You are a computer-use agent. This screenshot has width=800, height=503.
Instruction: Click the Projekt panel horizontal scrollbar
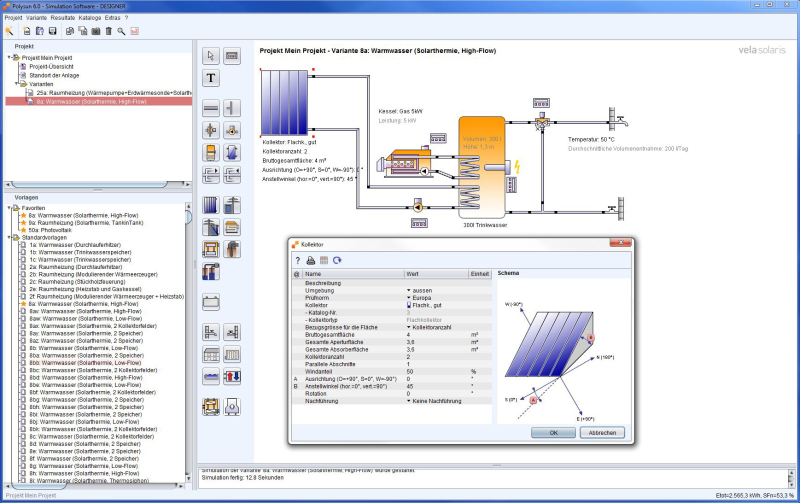[x=97, y=184]
